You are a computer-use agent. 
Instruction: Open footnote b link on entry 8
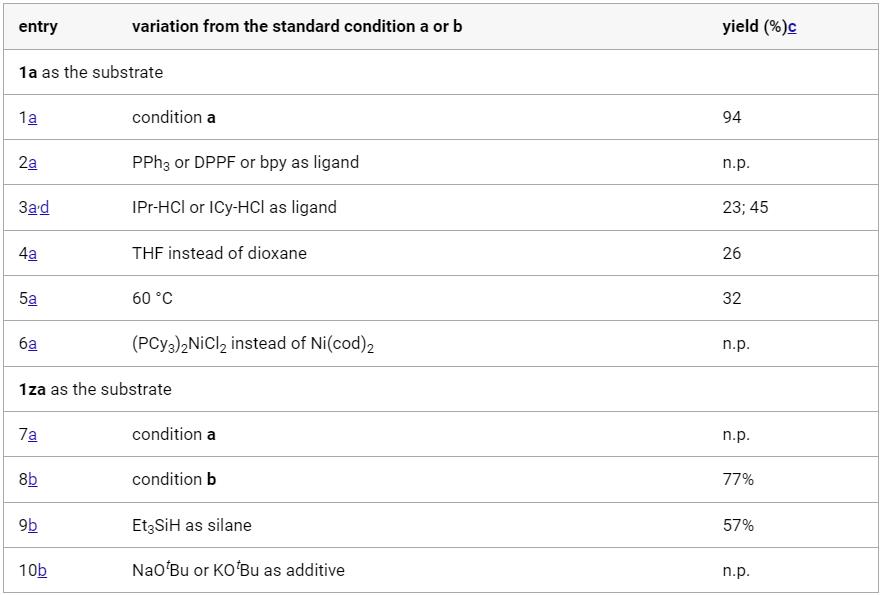[33, 480]
